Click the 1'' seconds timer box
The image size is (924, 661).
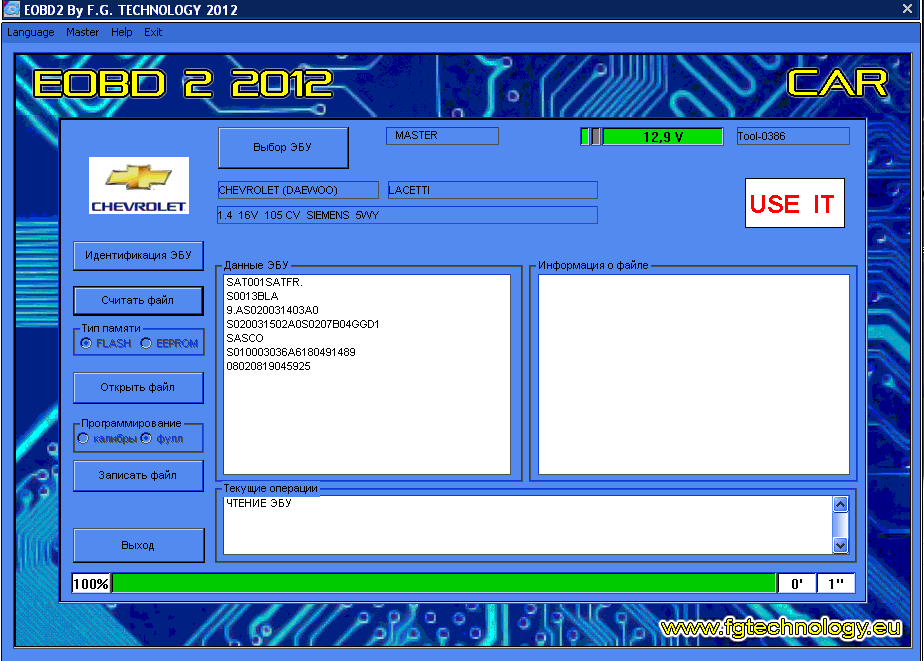tap(836, 584)
